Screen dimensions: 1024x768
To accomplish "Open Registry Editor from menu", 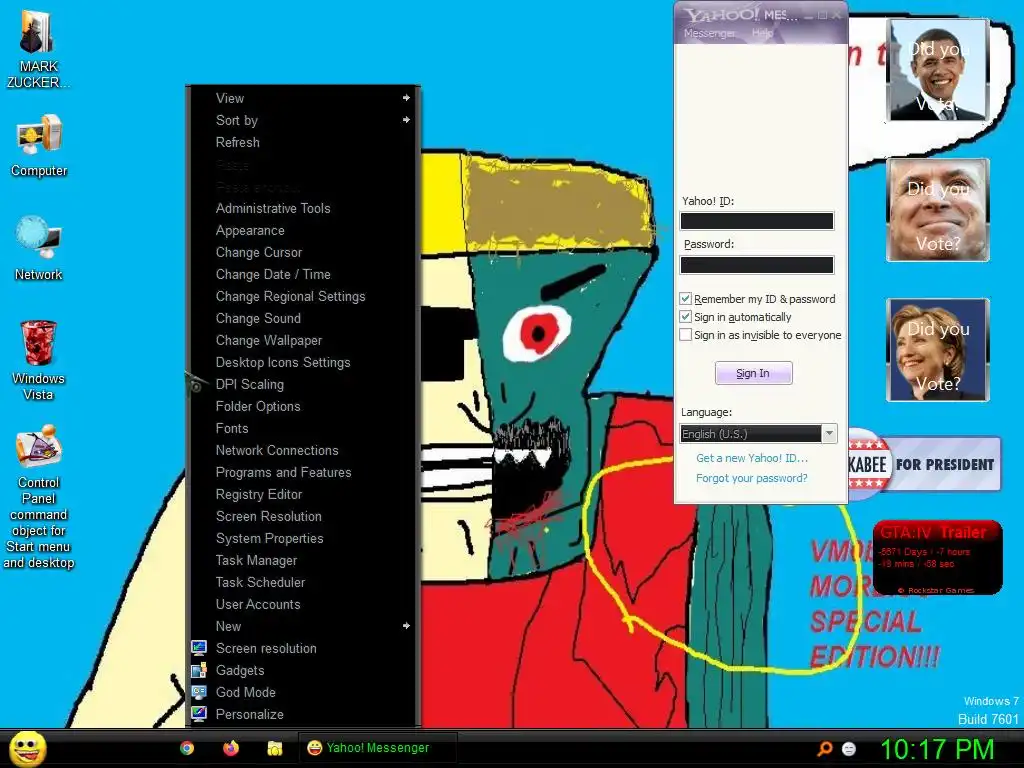I will [304, 494].
